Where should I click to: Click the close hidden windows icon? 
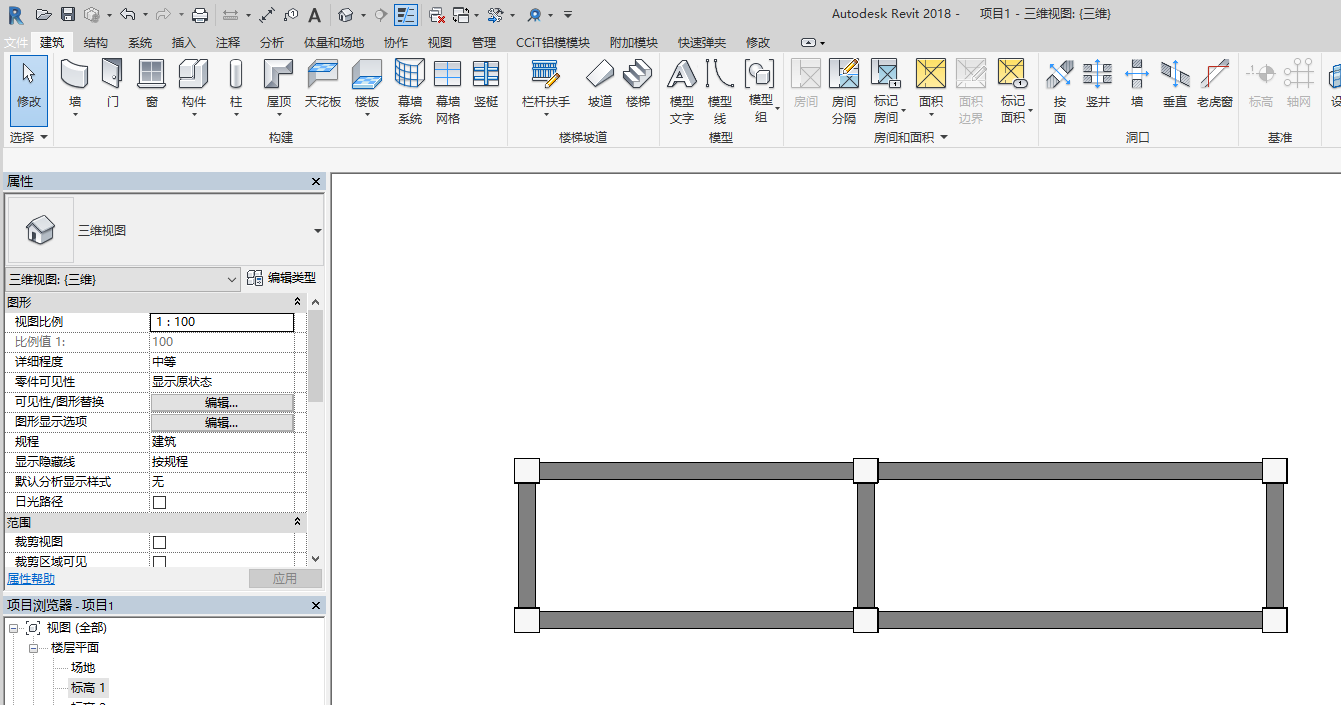[x=437, y=14]
